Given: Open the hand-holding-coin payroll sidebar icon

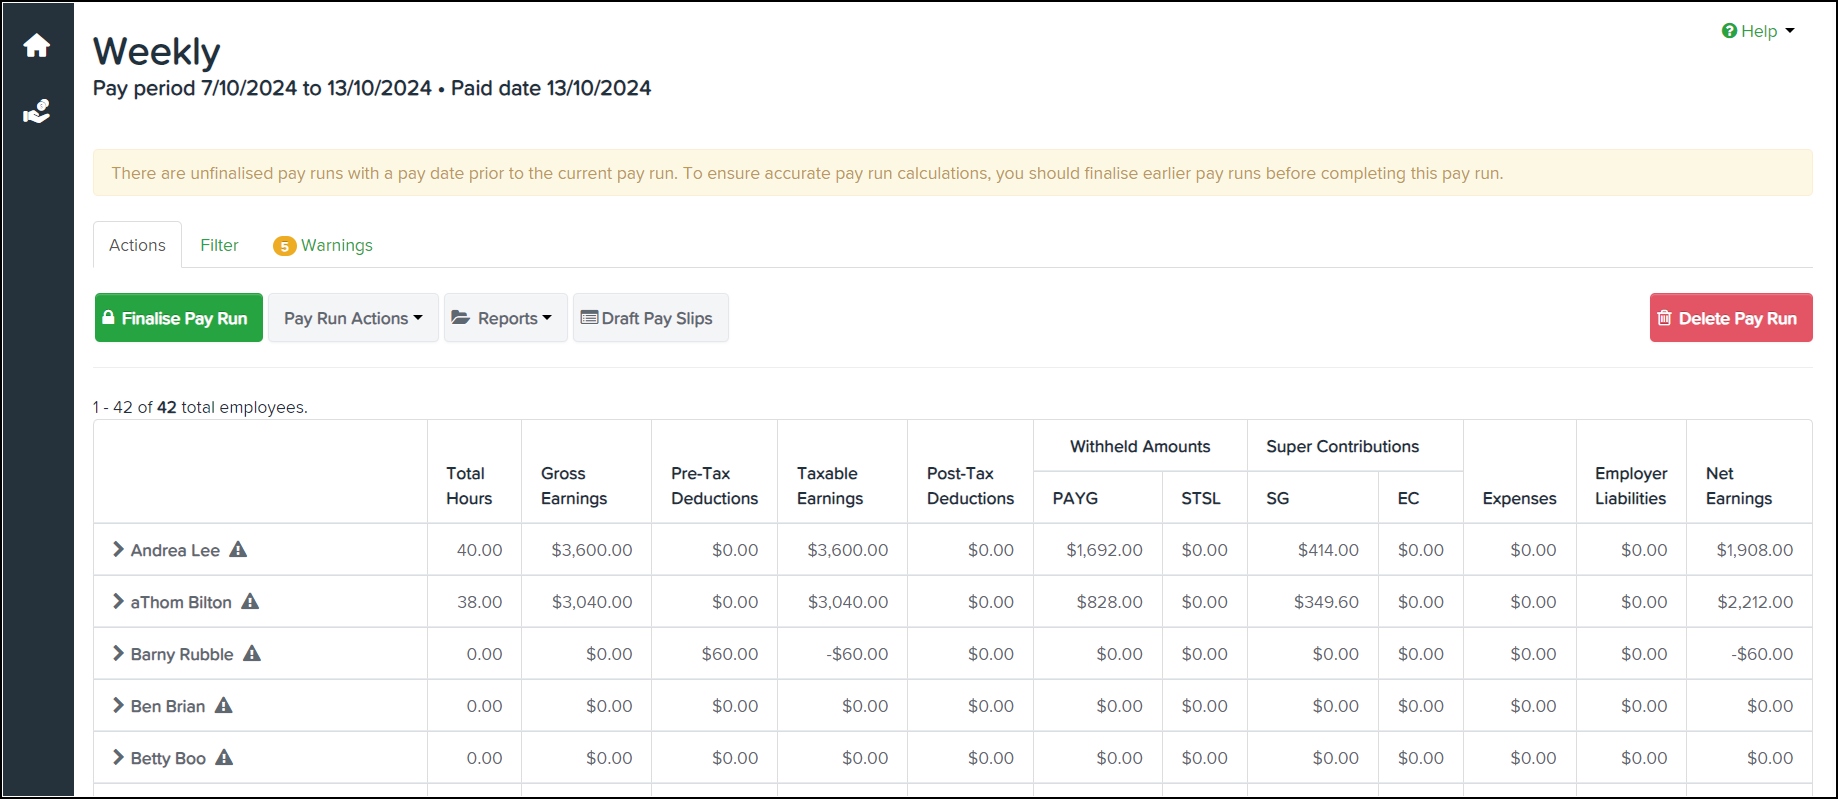Looking at the screenshot, I should pyautogui.click(x=37, y=111).
